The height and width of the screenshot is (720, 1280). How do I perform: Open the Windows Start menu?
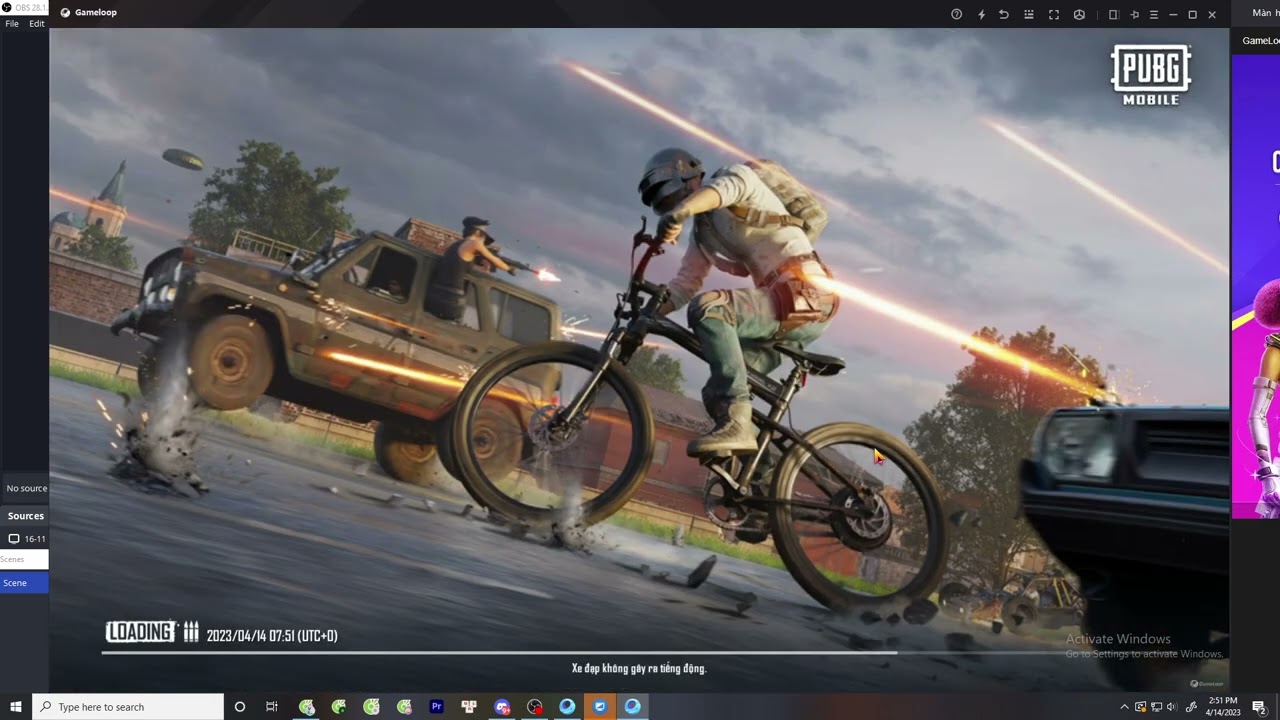point(15,707)
